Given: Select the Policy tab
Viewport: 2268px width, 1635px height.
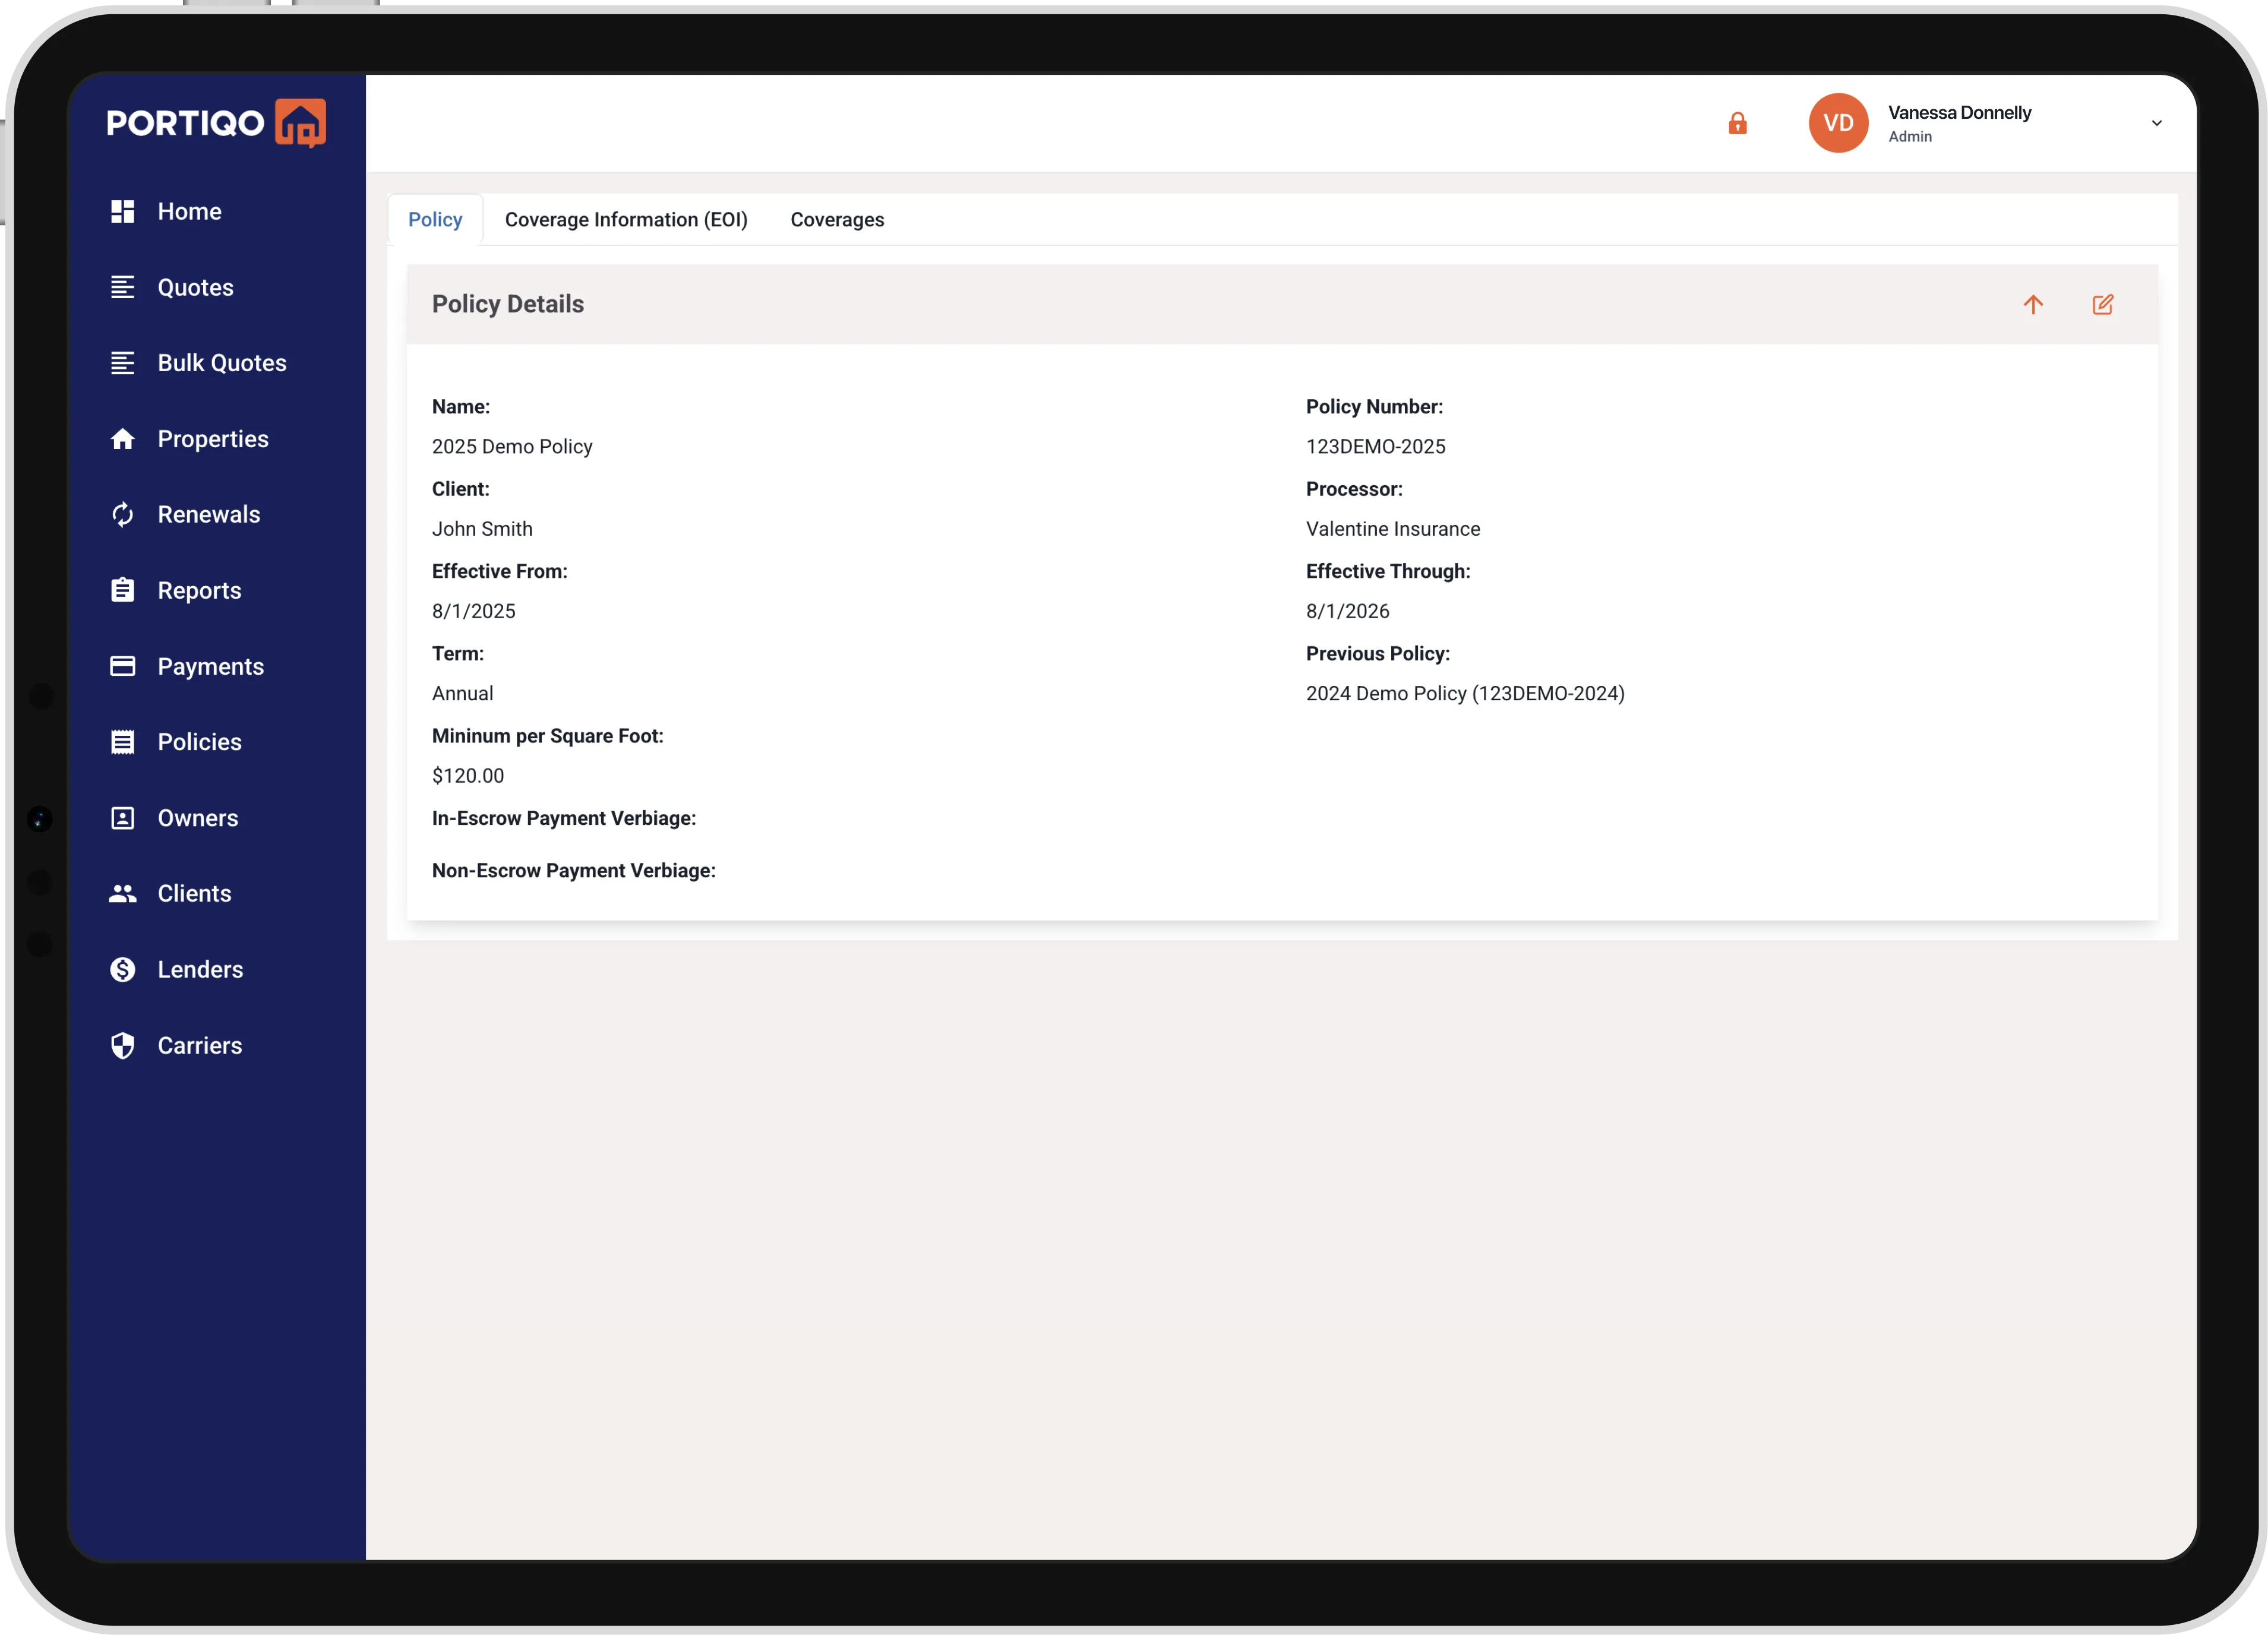Looking at the screenshot, I should [435, 220].
